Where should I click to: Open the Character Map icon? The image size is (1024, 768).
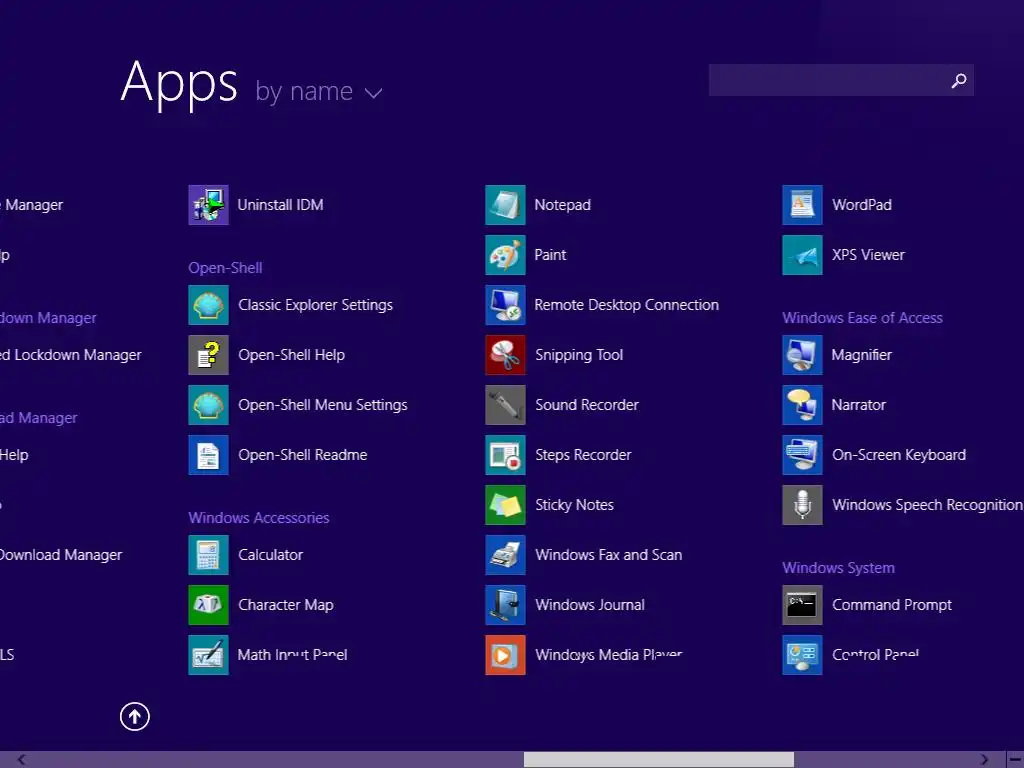(208, 605)
